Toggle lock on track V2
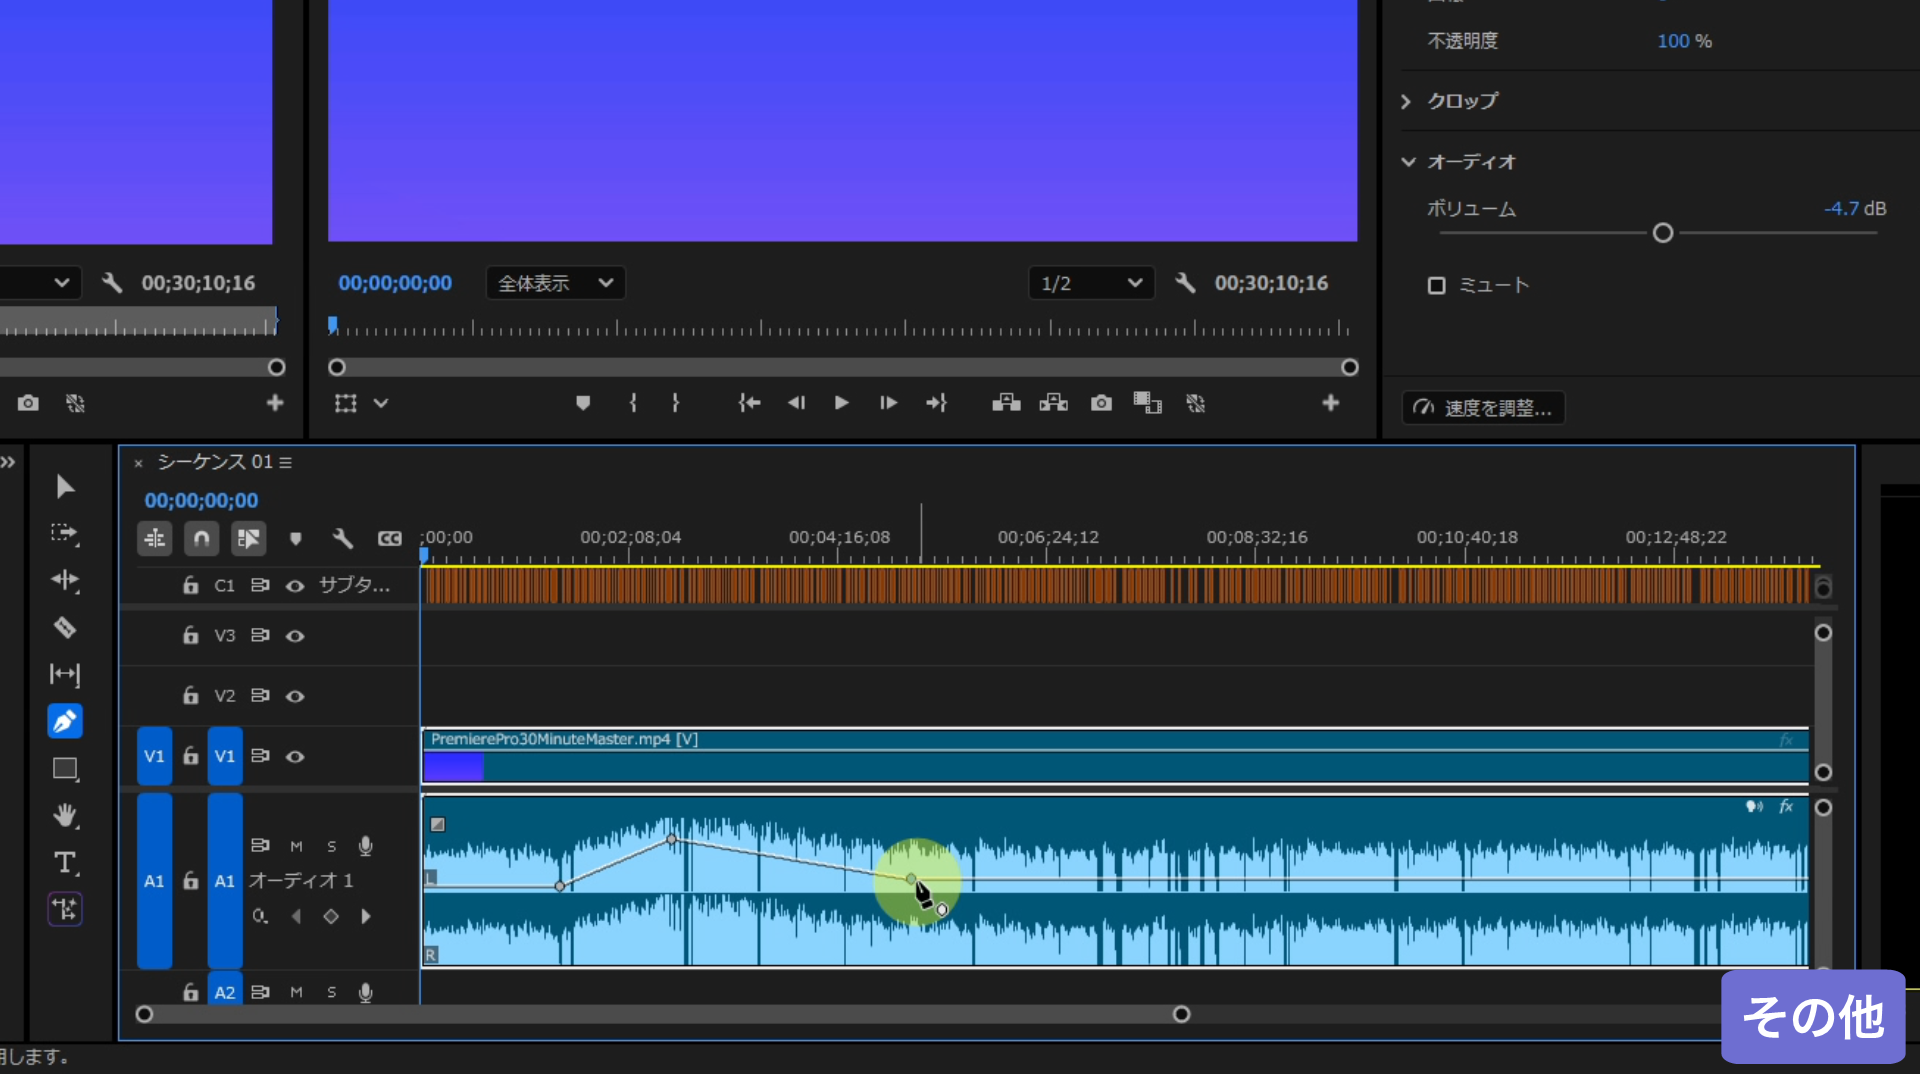This screenshot has width=1920, height=1080. [190, 695]
